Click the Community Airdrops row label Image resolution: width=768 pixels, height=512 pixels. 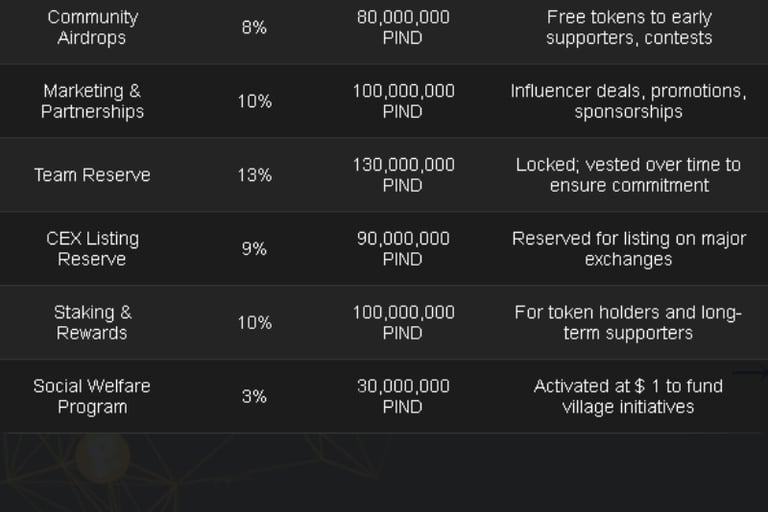point(92,28)
